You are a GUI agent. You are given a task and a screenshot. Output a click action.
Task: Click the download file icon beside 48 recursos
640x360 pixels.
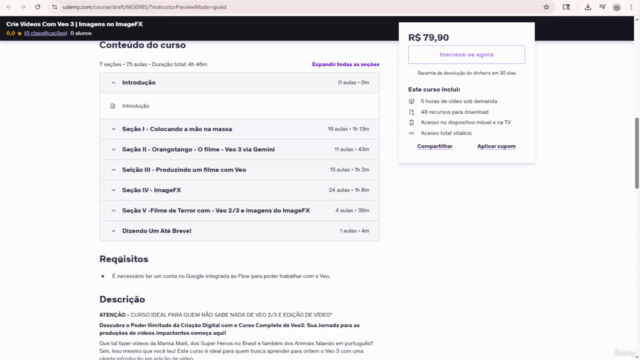(411, 112)
